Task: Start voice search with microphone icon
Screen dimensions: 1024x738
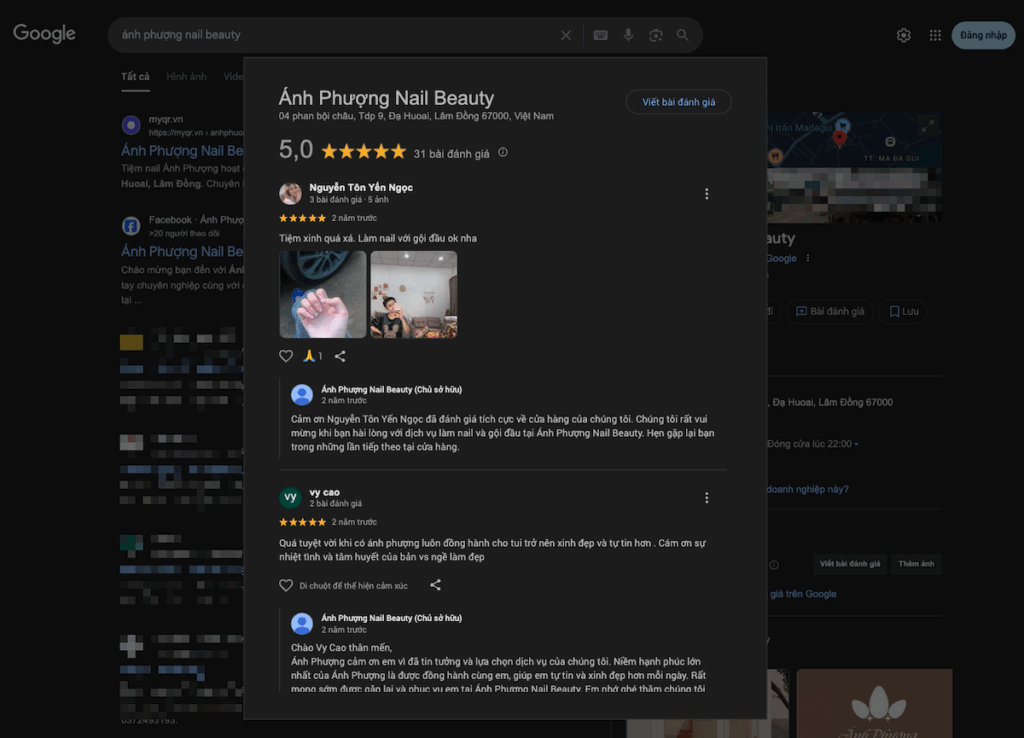Action: (628, 35)
